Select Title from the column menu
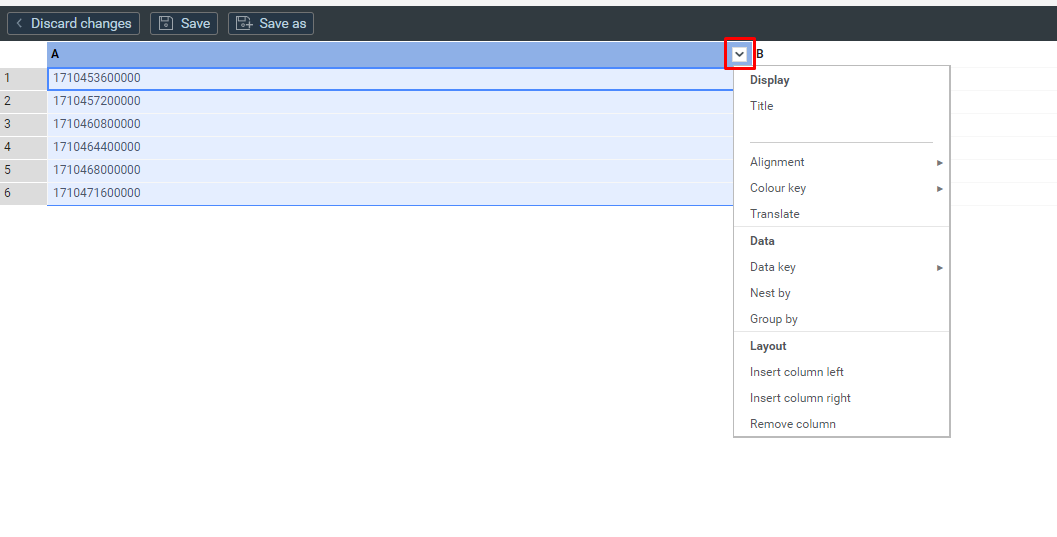 (762, 106)
